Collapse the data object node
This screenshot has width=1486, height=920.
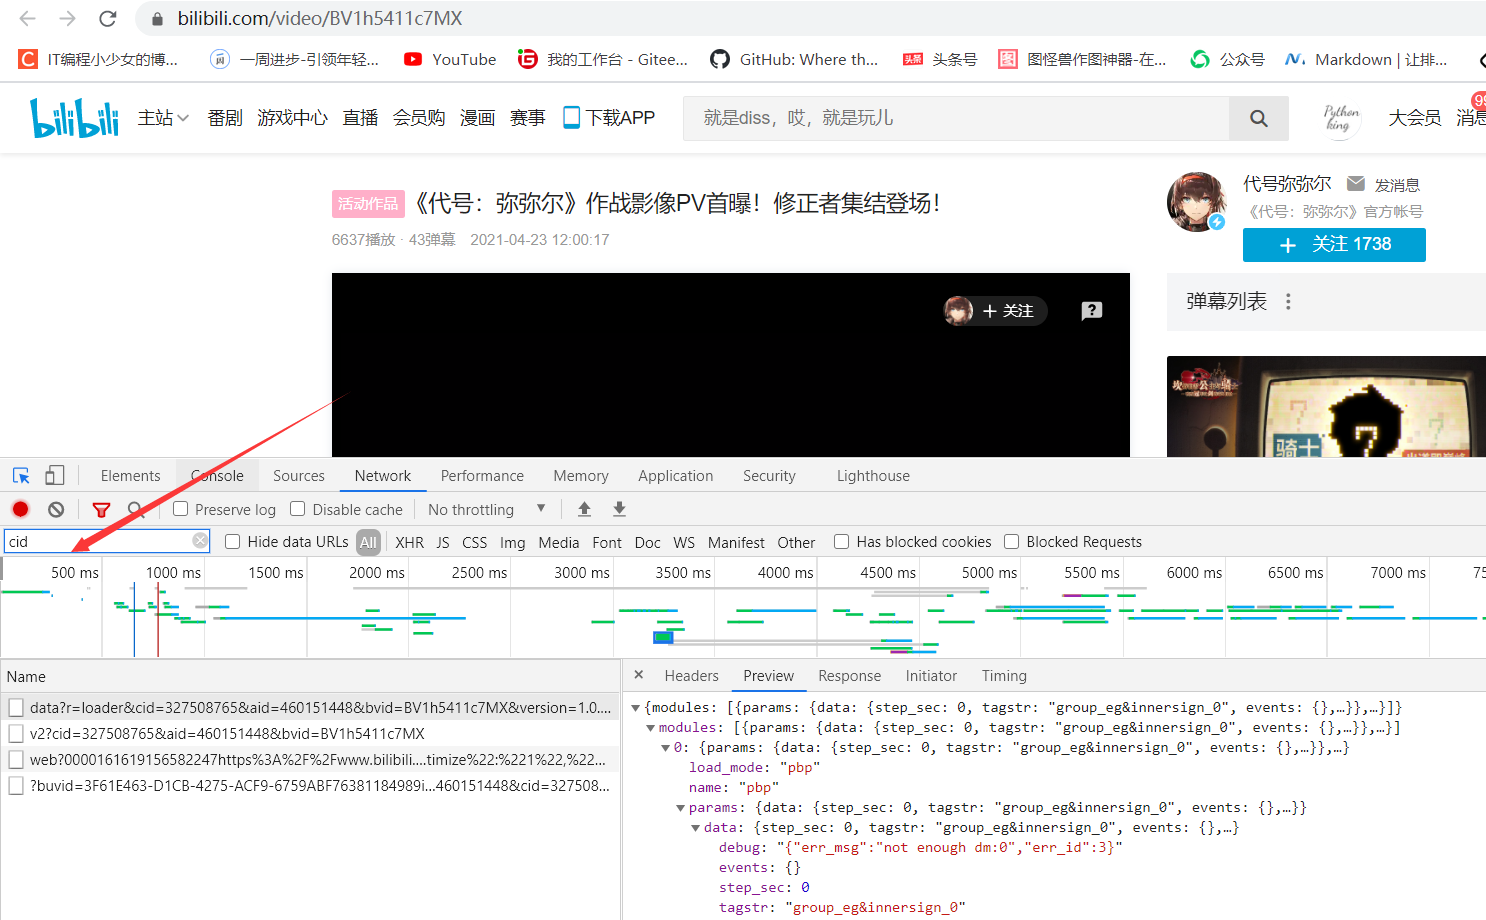click(695, 828)
